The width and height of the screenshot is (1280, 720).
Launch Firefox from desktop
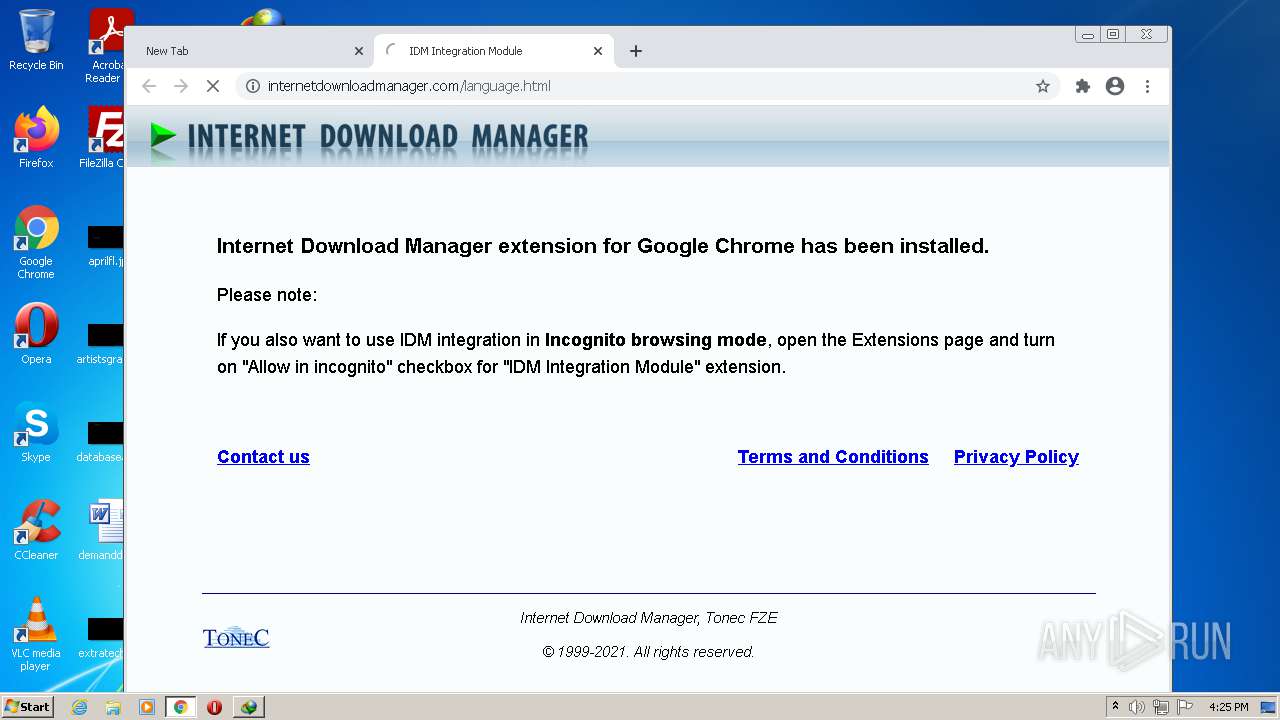coord(36,138)
